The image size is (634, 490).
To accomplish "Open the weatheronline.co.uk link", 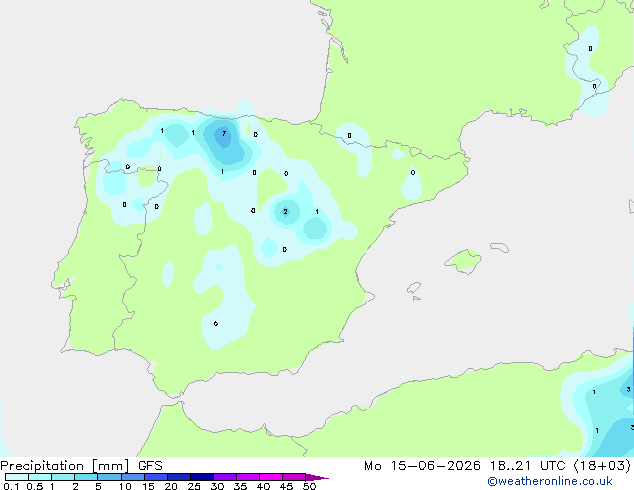I will click(x=550, y=481).
